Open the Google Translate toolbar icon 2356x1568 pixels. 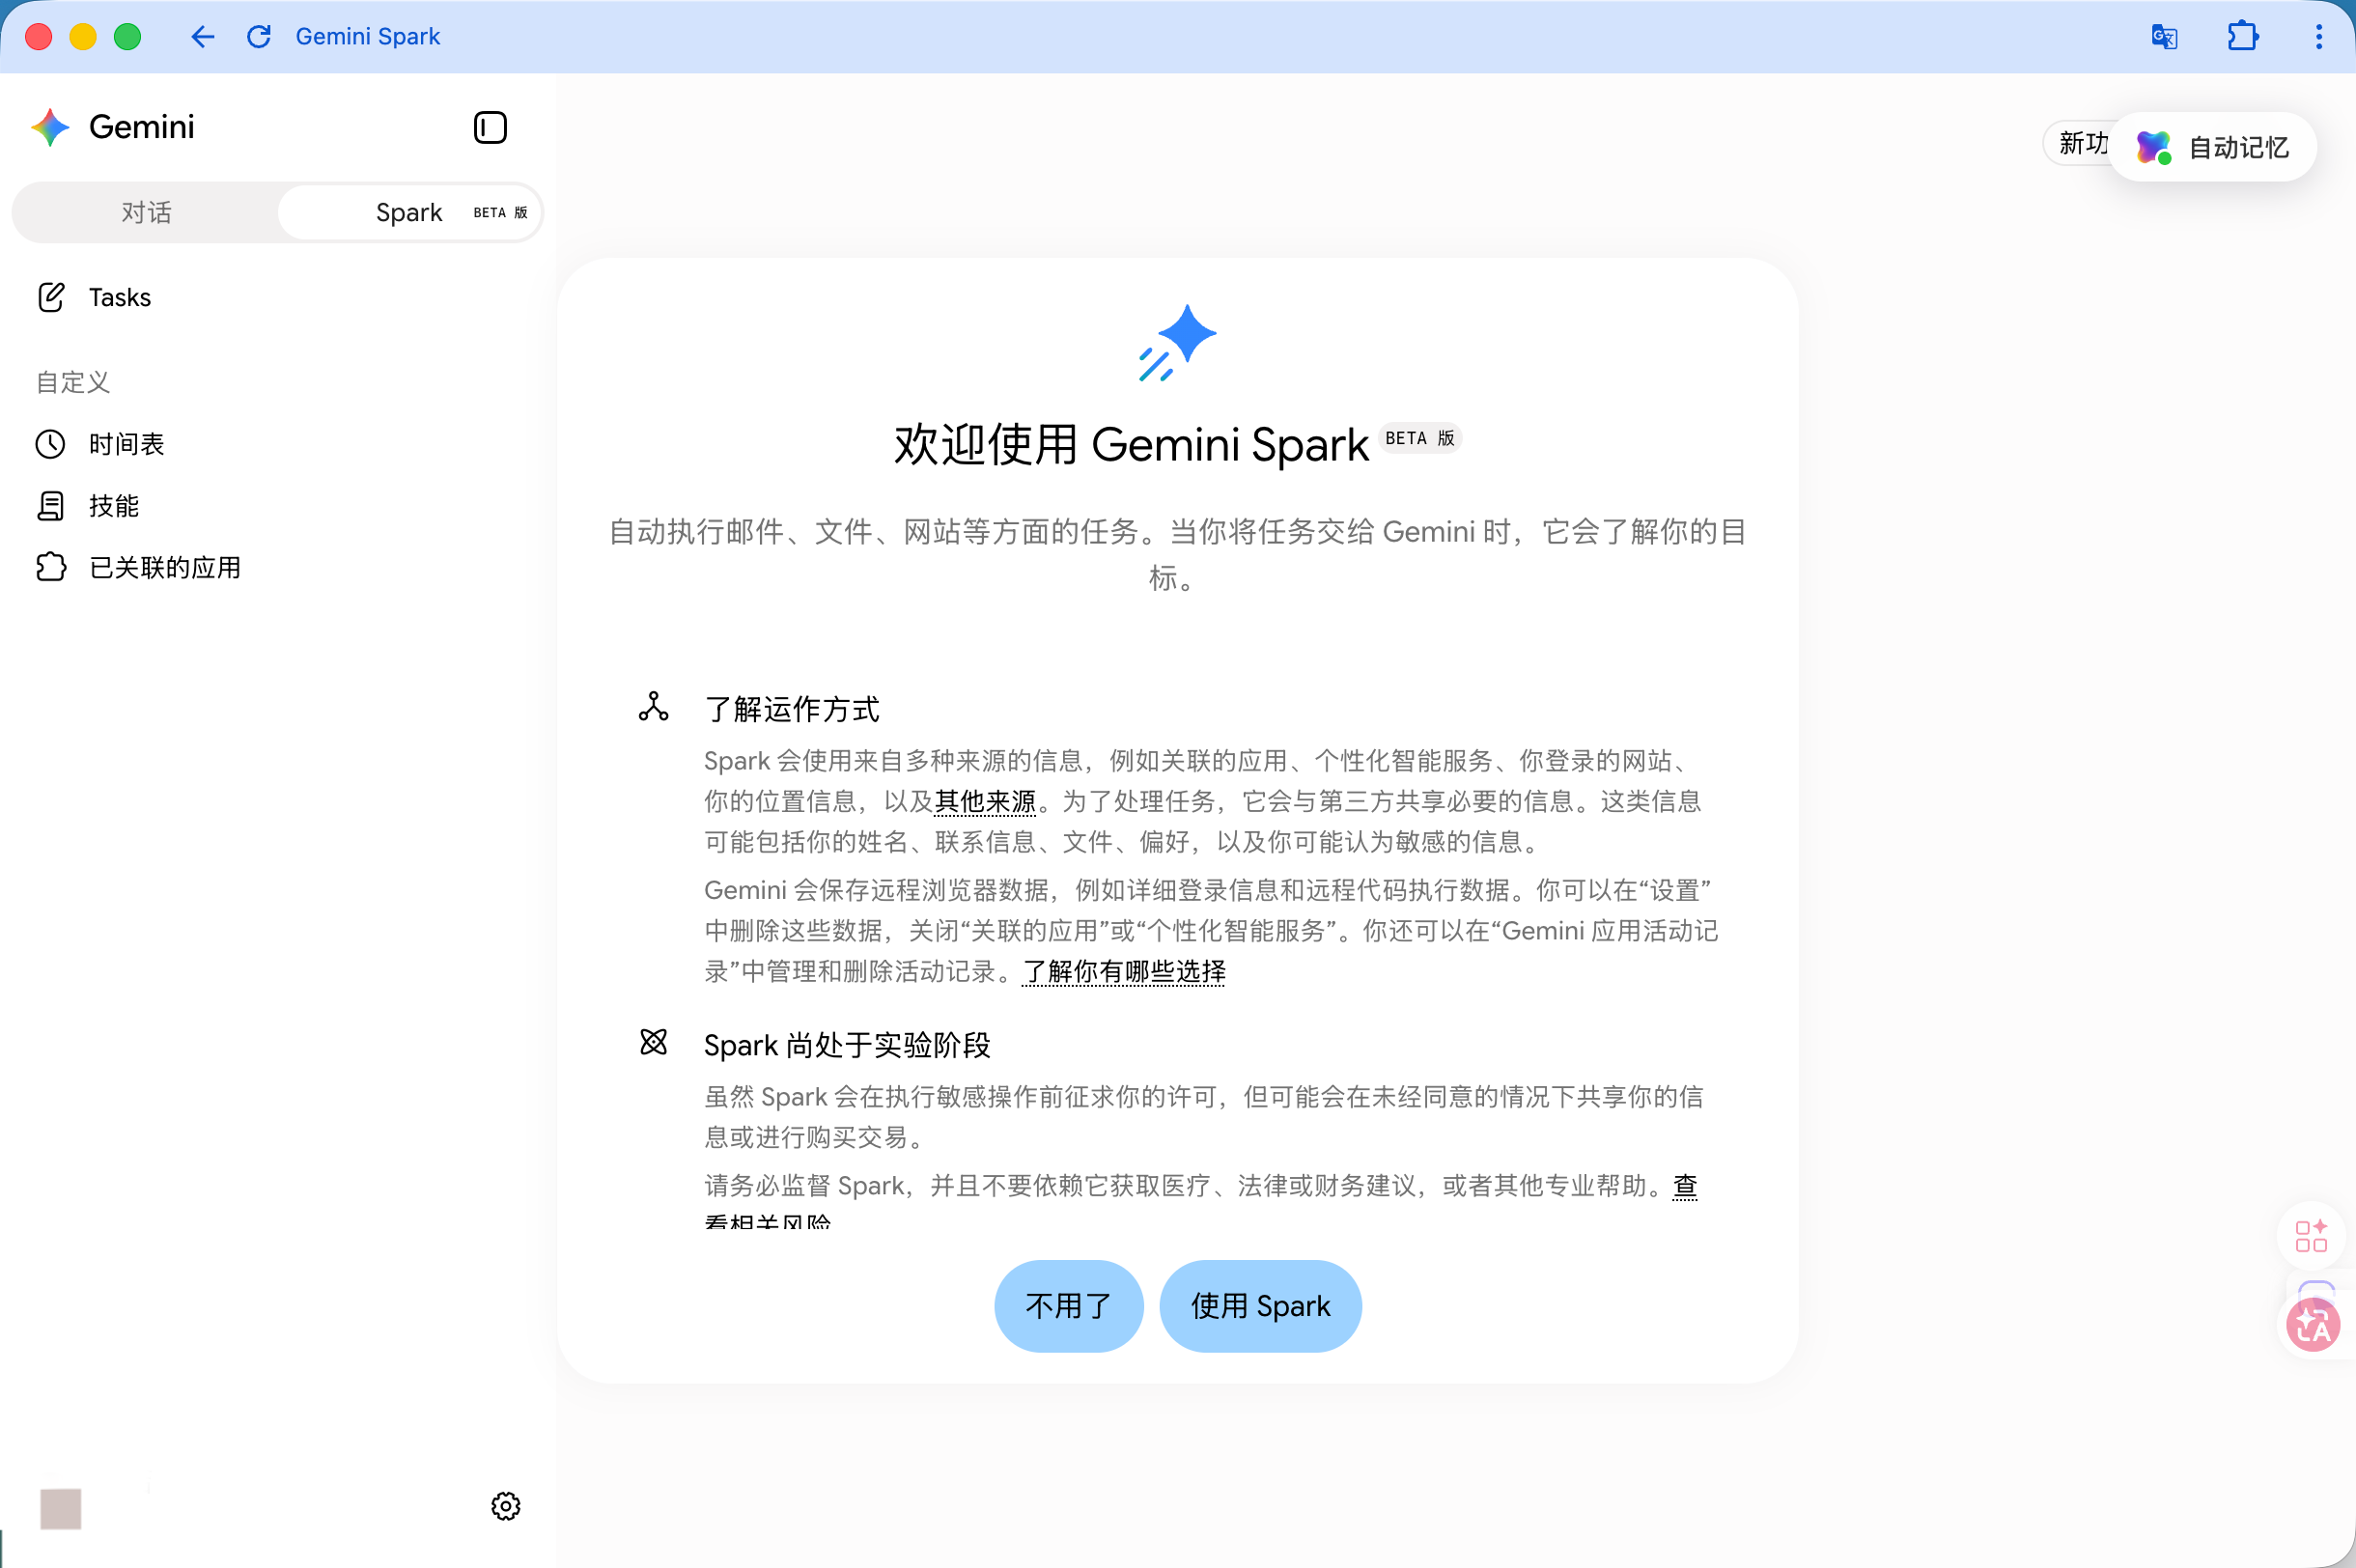(x=2164, y=37)
